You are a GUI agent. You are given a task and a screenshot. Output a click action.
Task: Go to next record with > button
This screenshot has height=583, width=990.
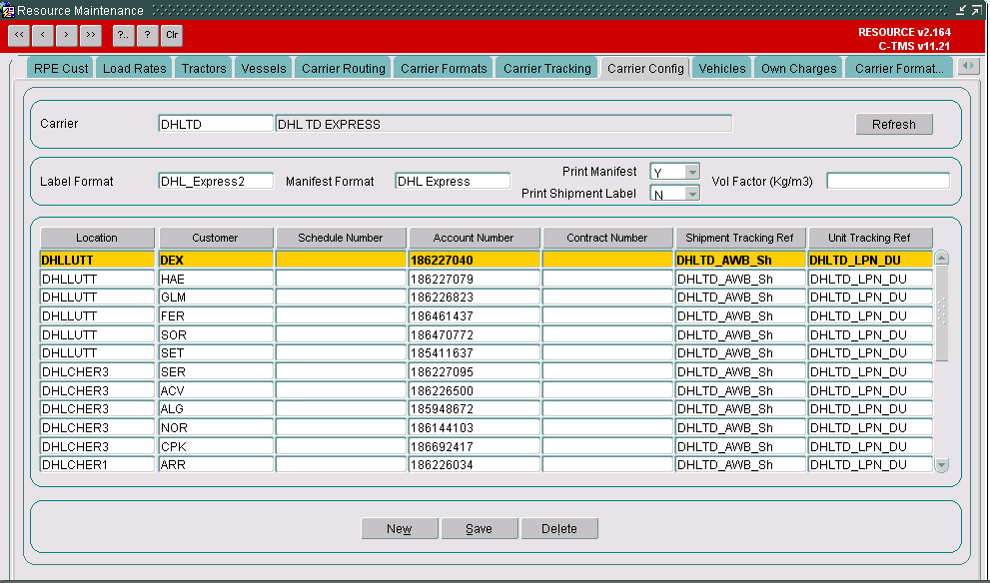point(66,35)
